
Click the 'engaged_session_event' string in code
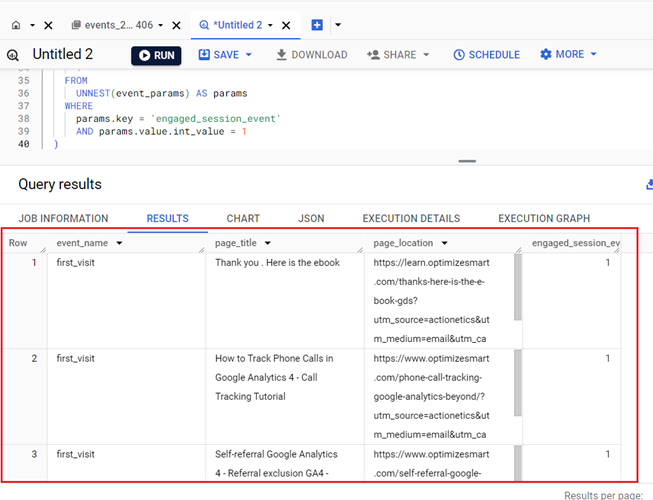click(216, 119)
